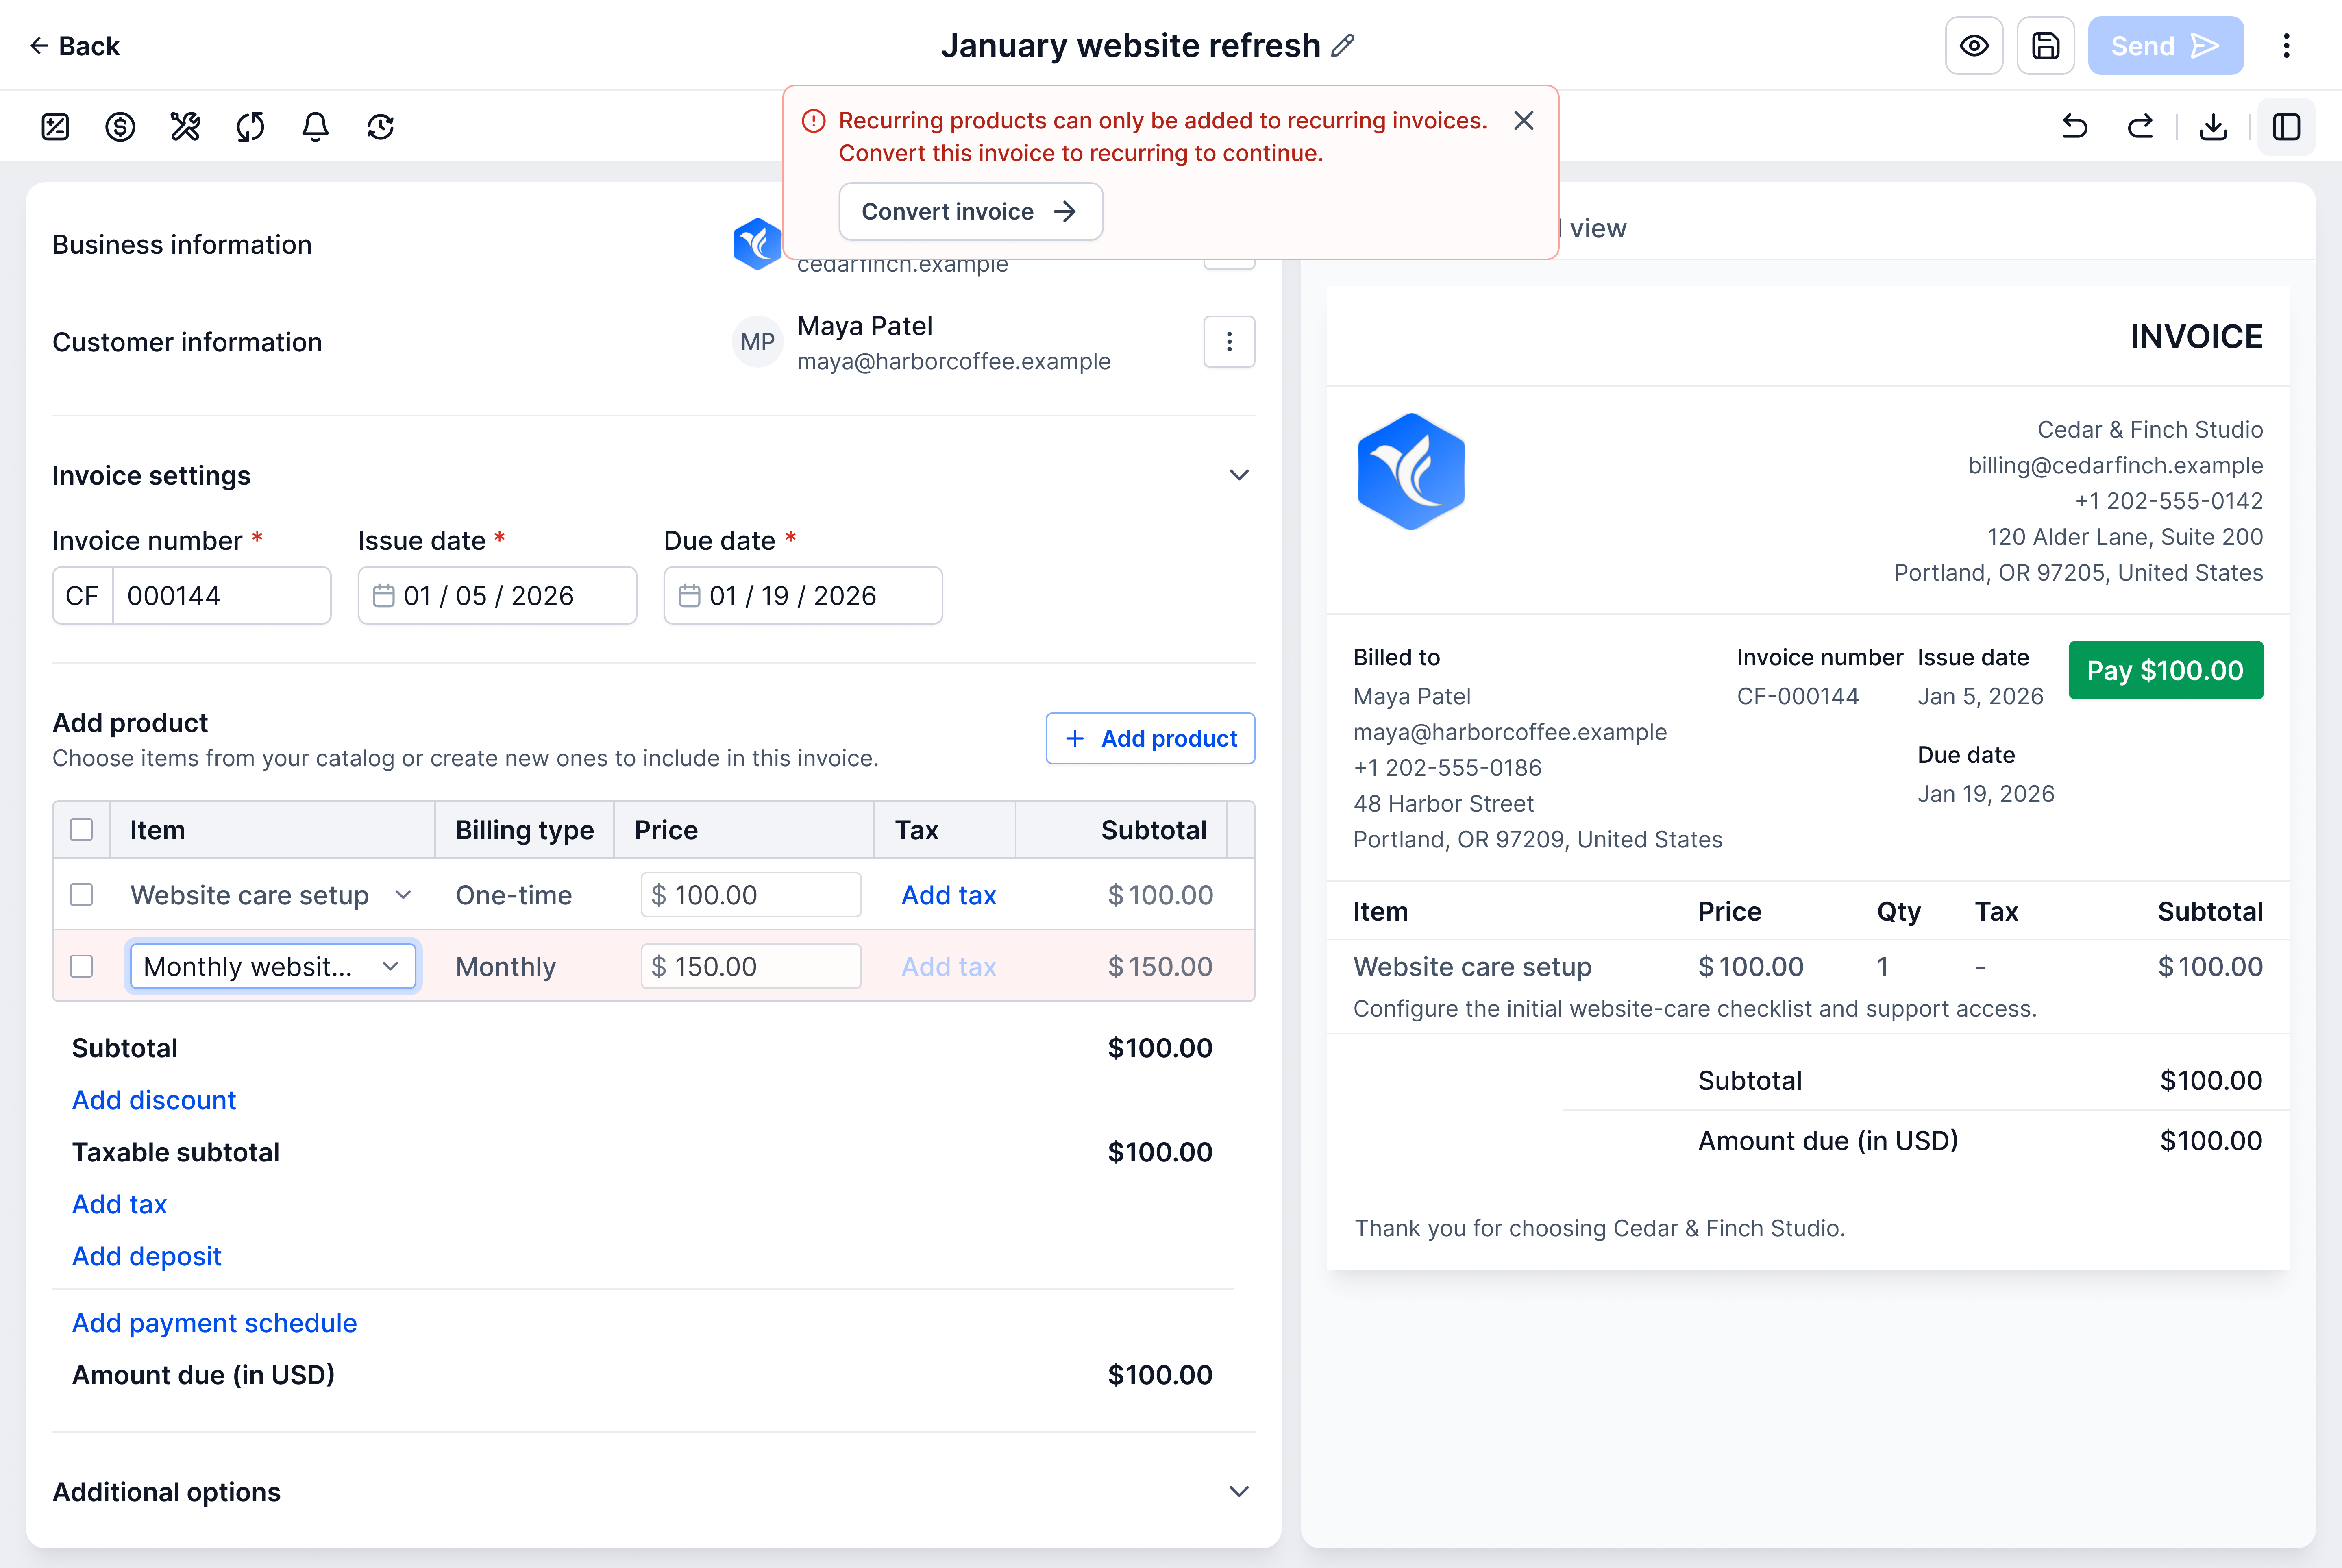This screenshot has height=1568, width=2342.
Task: Open the Issue date picker
Action: pyautogui.click(x=497, y=596)
